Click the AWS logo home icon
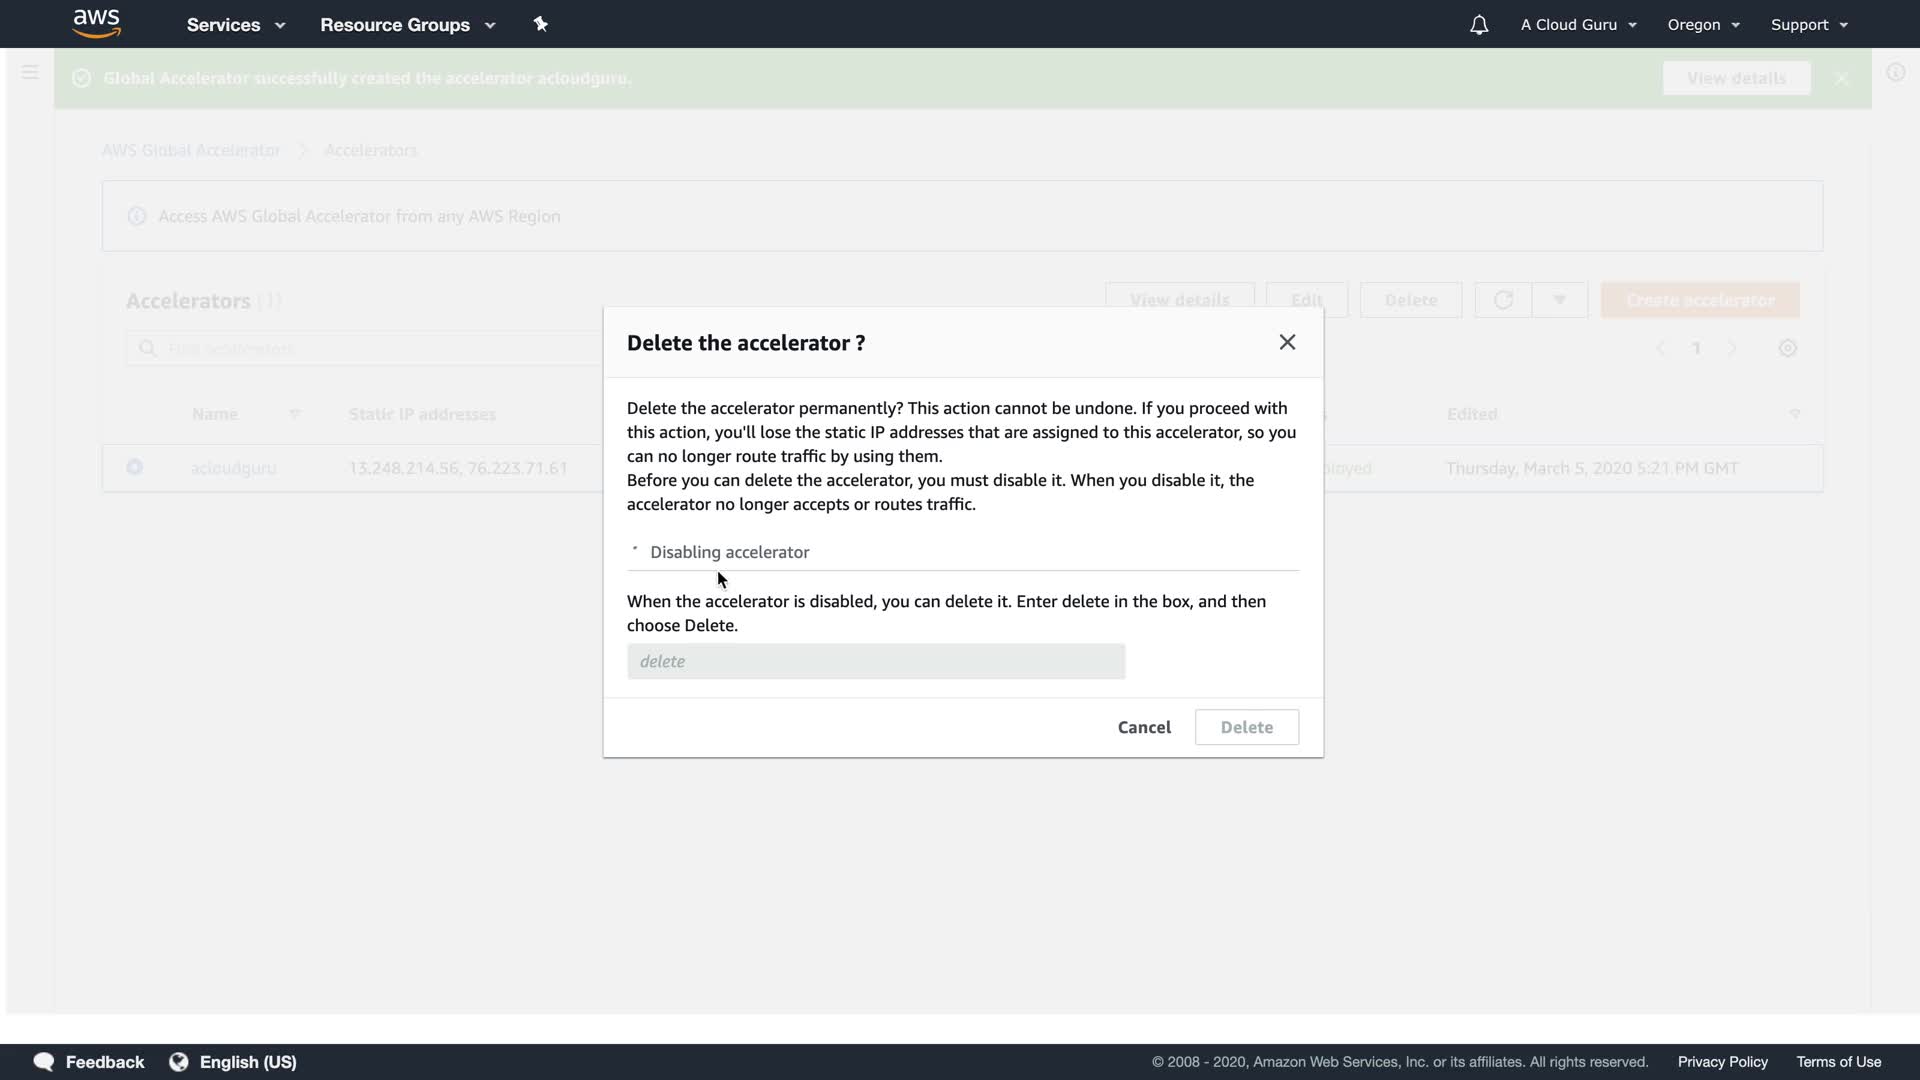 point(97,24)
